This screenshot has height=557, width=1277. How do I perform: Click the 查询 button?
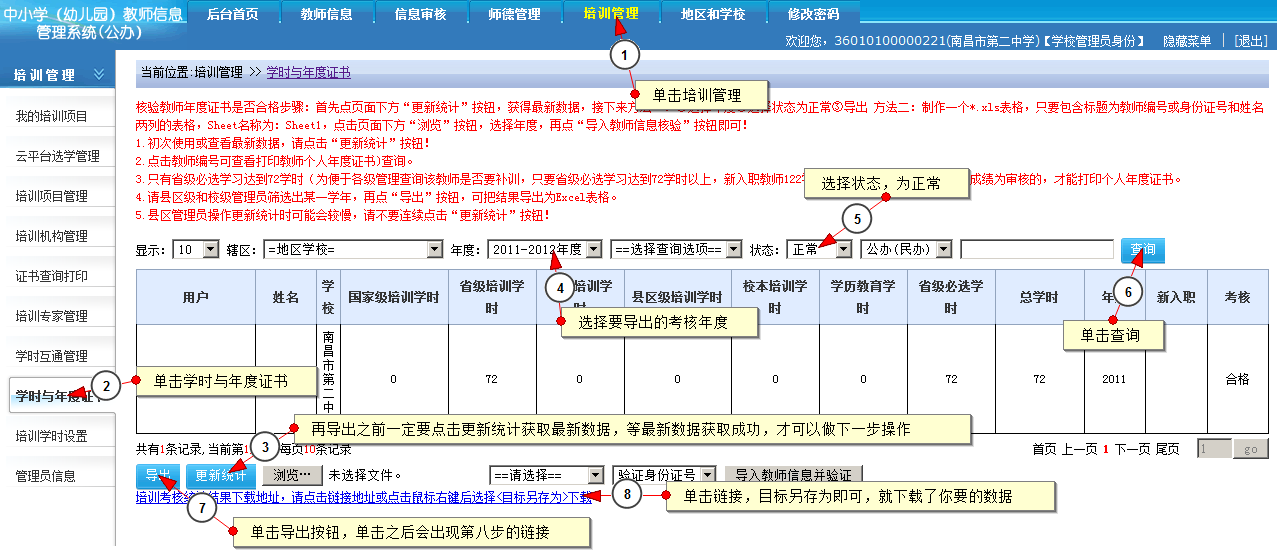click(x=1142, y=249)
